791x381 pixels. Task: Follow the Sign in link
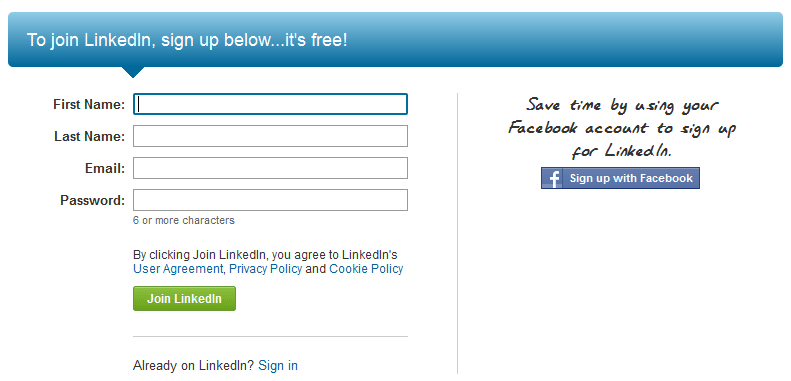(278, 365)
